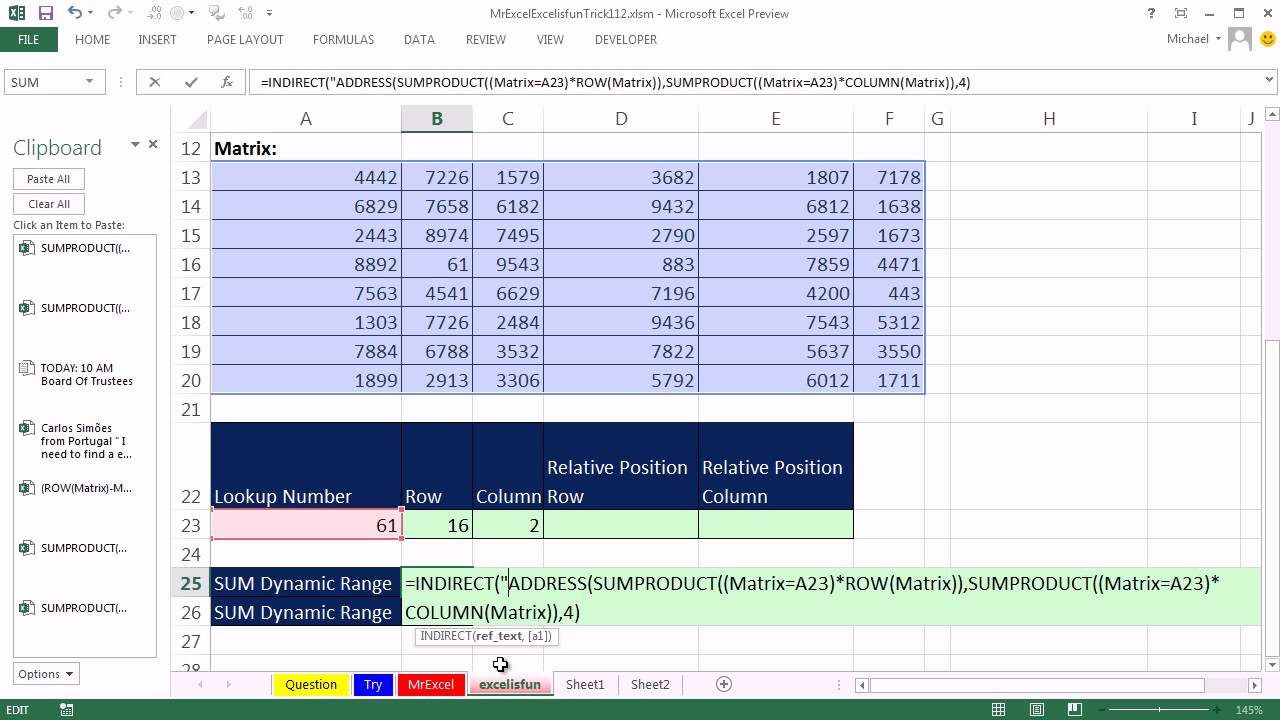This screenshot has height=720, width=1280.
Task: Click the smiley feedback icon
Action: point(1268,39)
